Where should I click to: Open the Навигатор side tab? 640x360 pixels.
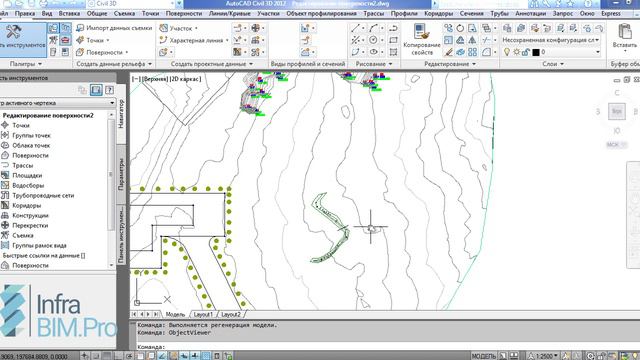click(x=121, y=113)
